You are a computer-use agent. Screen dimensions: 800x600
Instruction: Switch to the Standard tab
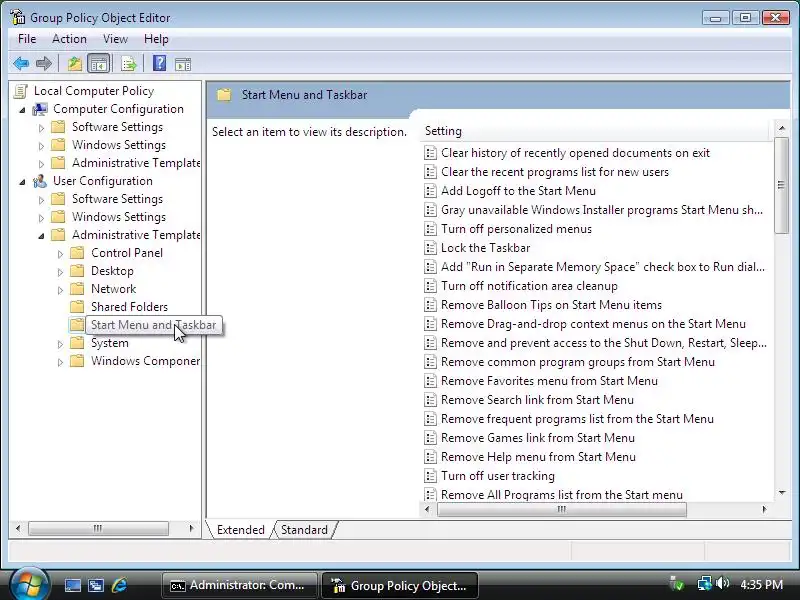pos(304,530)
